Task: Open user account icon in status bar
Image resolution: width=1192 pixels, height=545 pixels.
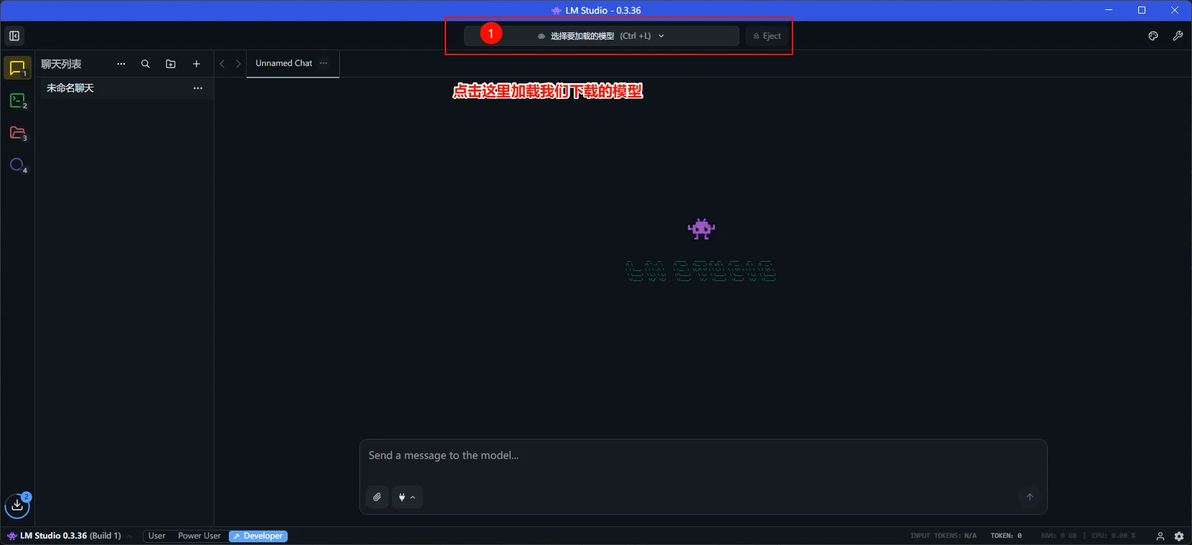Action: pos(1160,536)
